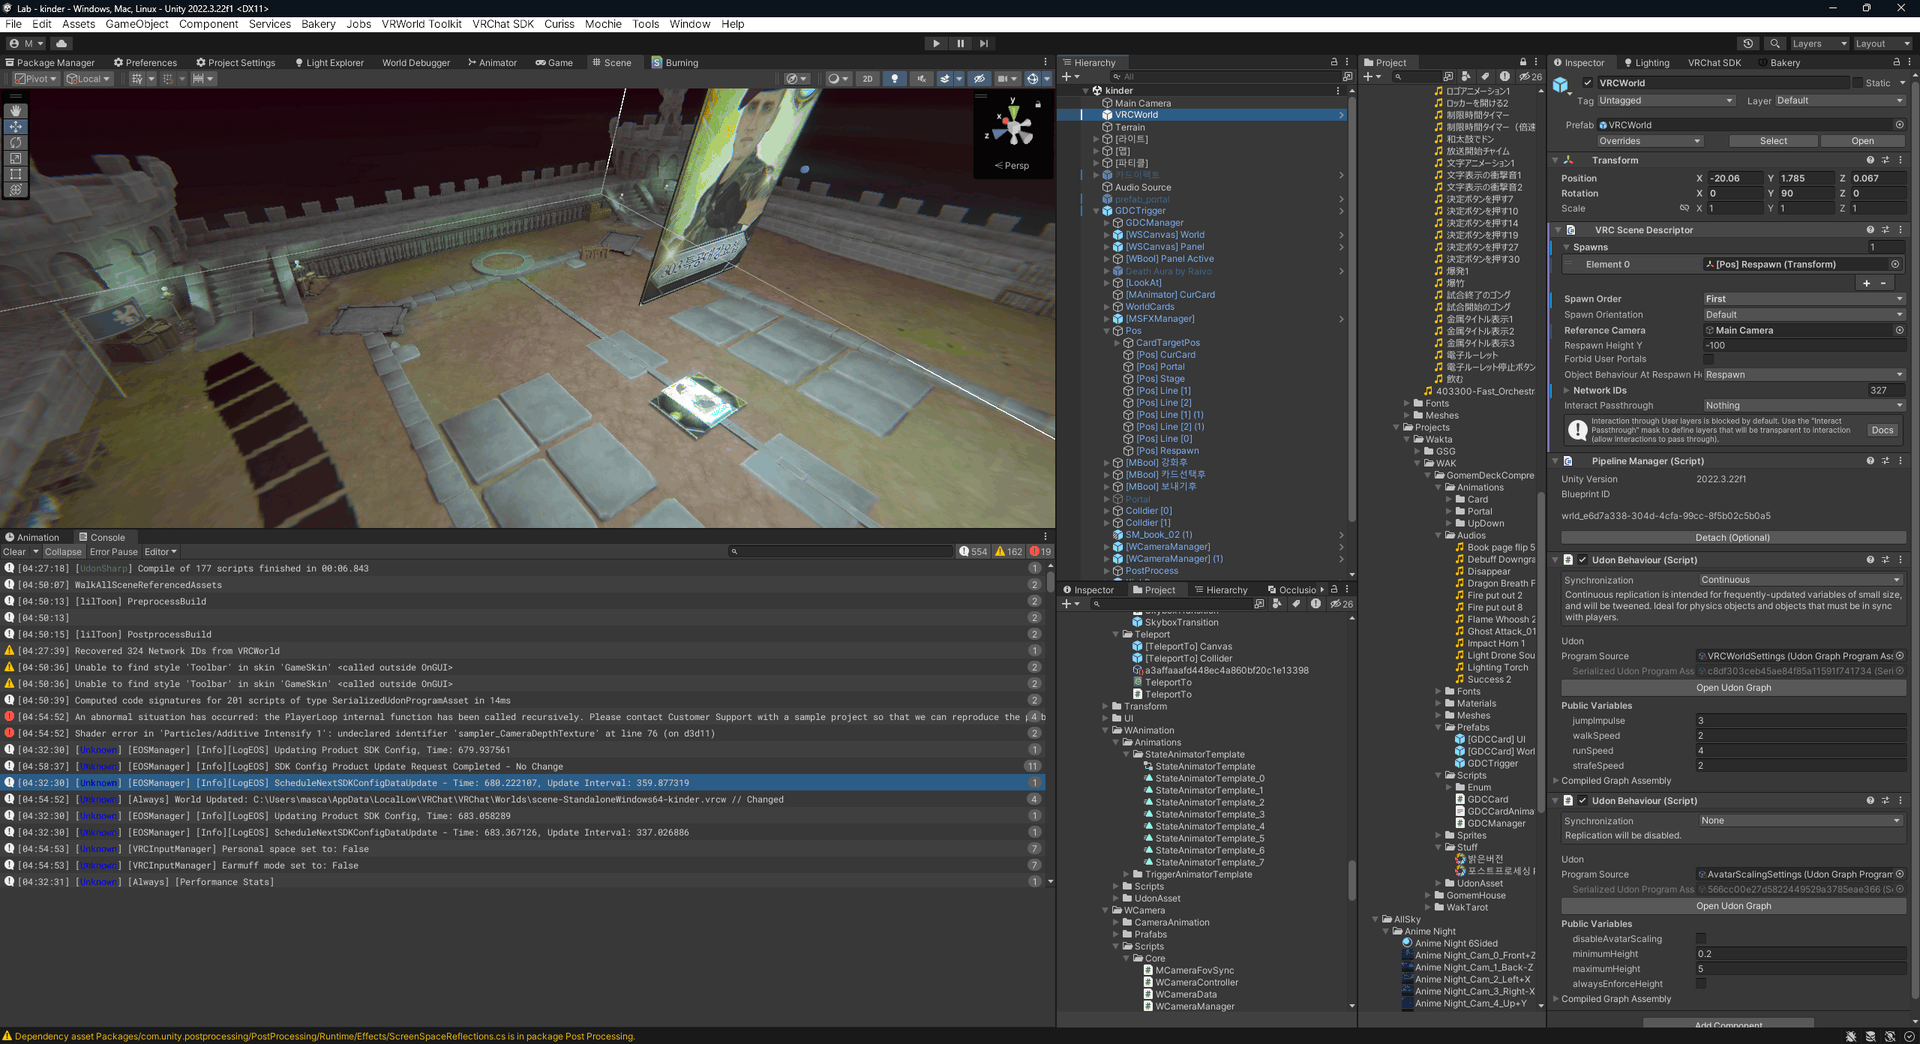1920x1044 pixels.
Task: Toggle disableAvatarScaling checkbox
Action: 1701,939
